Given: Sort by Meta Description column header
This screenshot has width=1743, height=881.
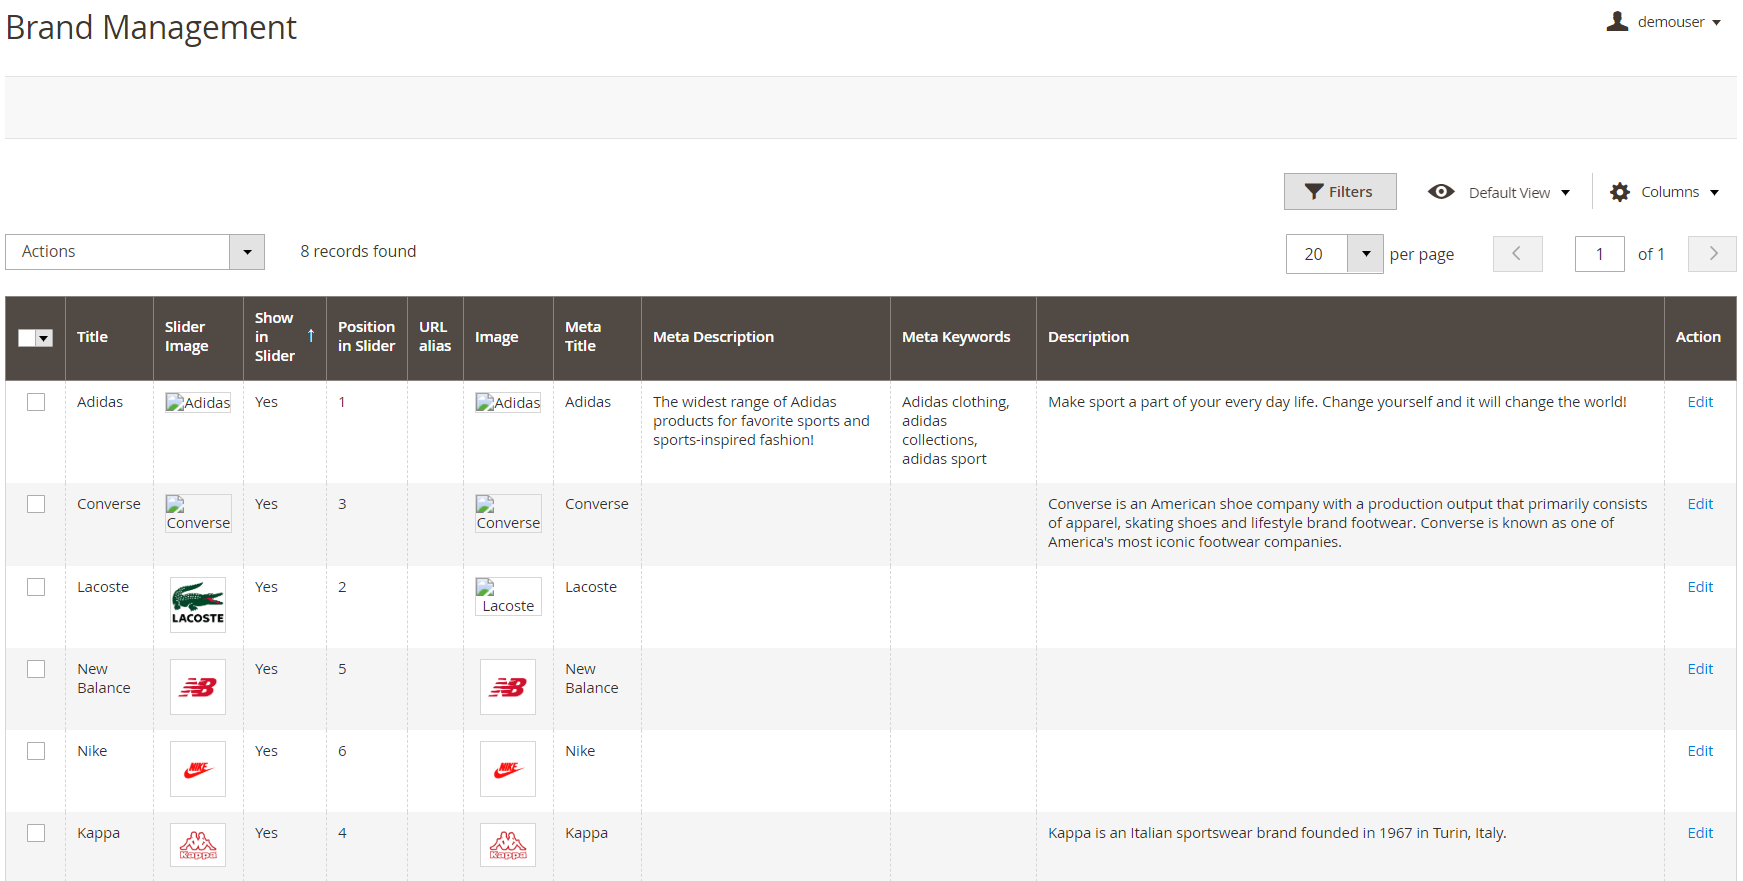Looking at the screenshot, I should 766,337.
